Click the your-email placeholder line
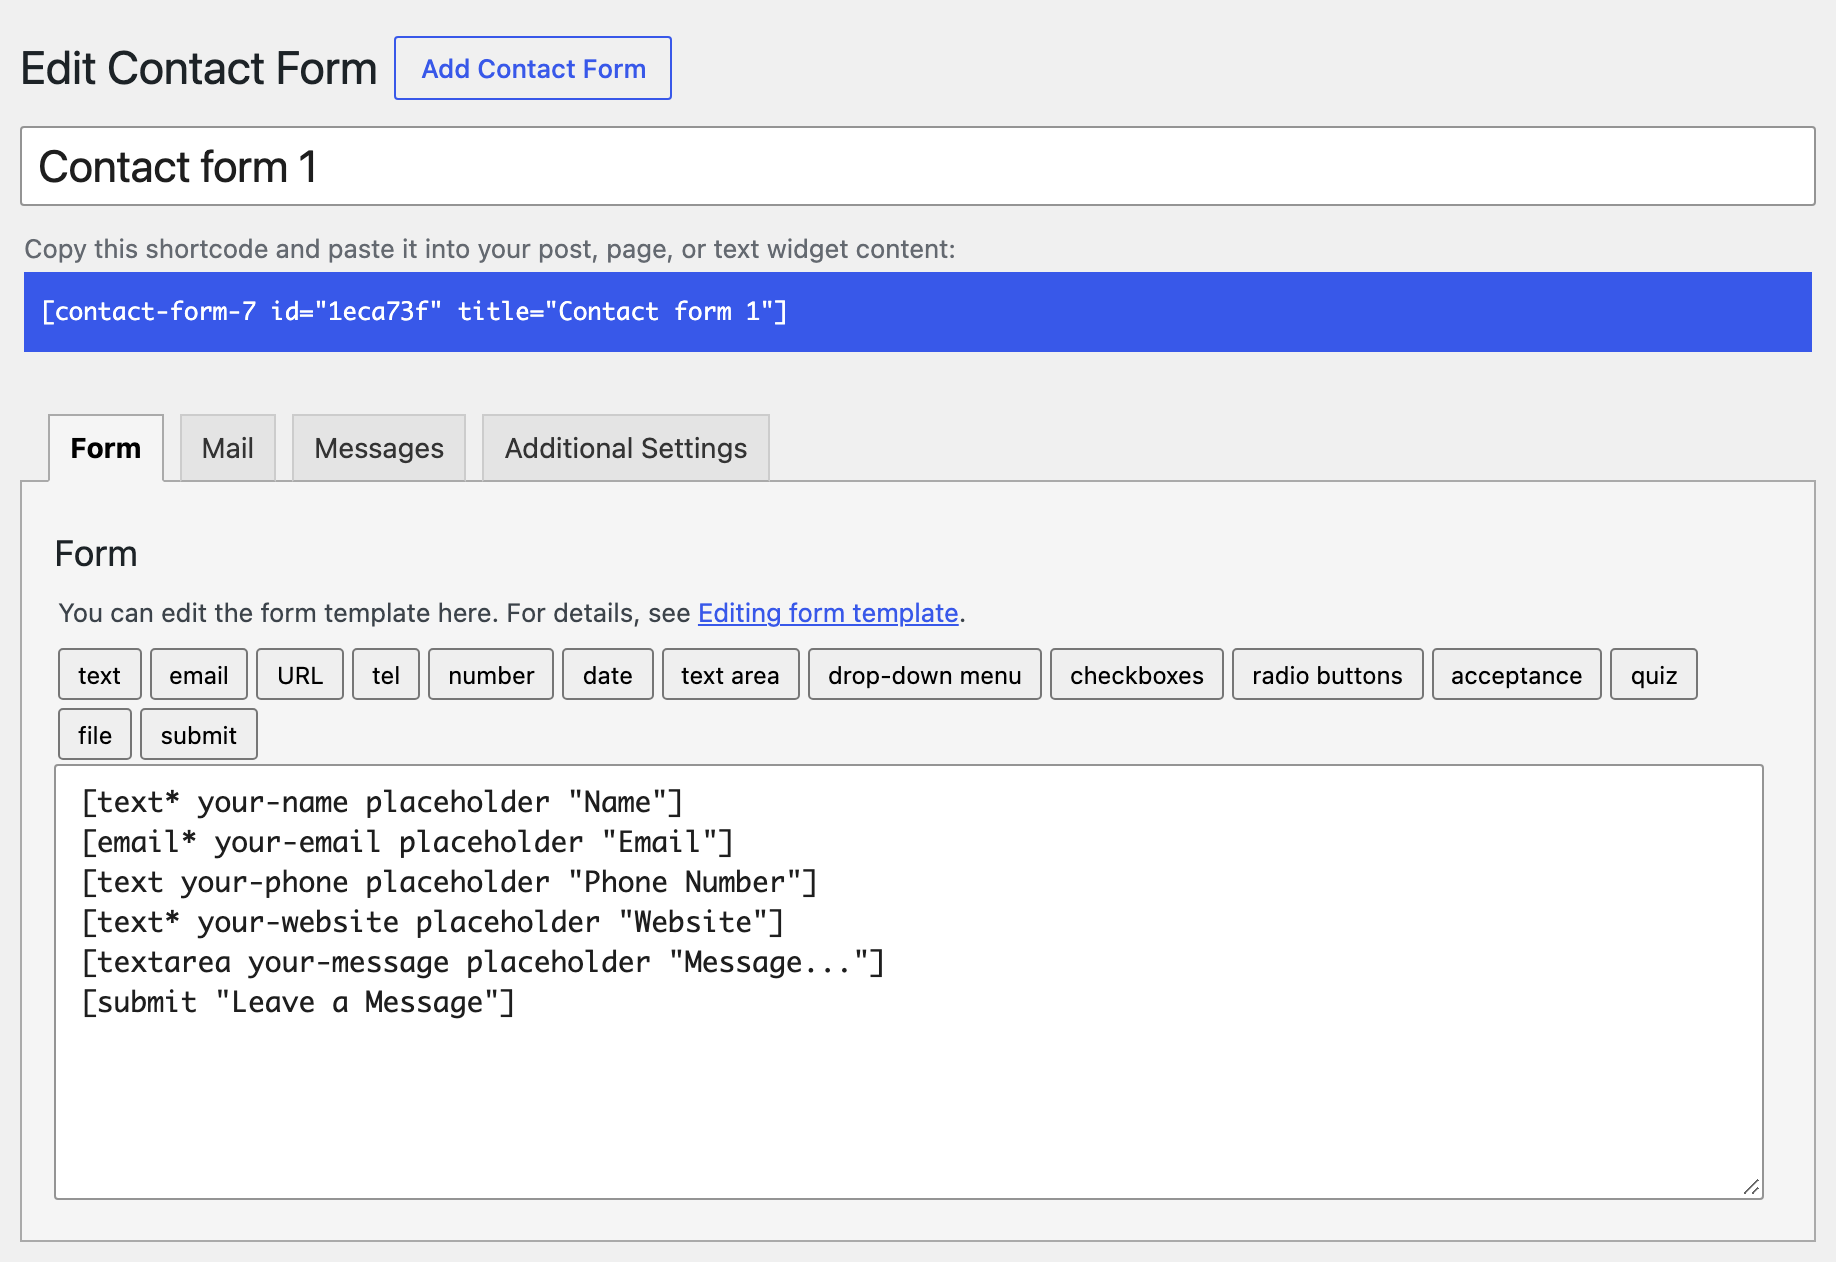This screenshot has width=1836, height=1262. 407,842
